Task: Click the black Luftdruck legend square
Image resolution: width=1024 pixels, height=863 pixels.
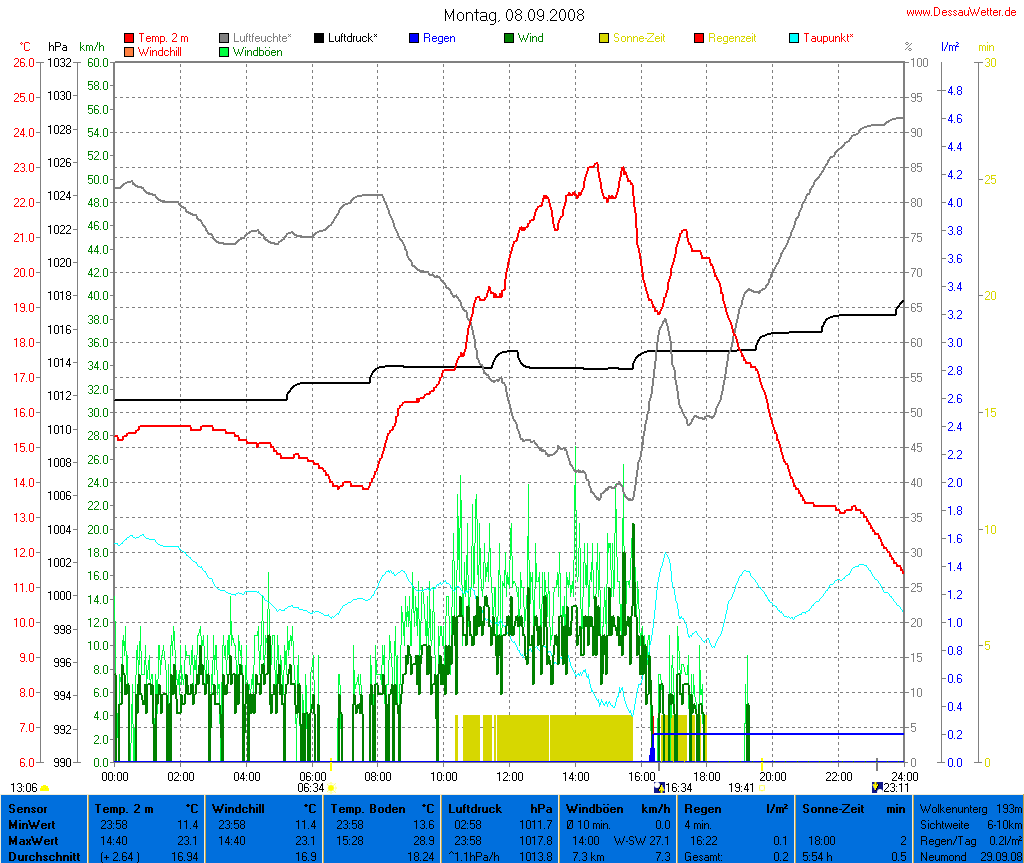Action: click(319, 38)
